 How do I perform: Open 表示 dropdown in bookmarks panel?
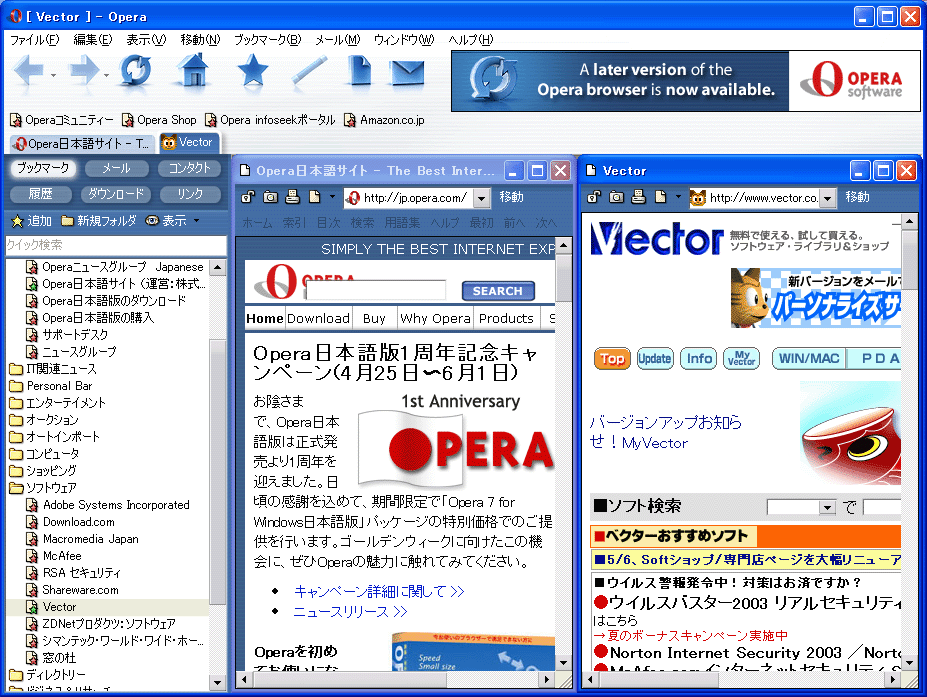pyautogui.click(x=173, y=221)
